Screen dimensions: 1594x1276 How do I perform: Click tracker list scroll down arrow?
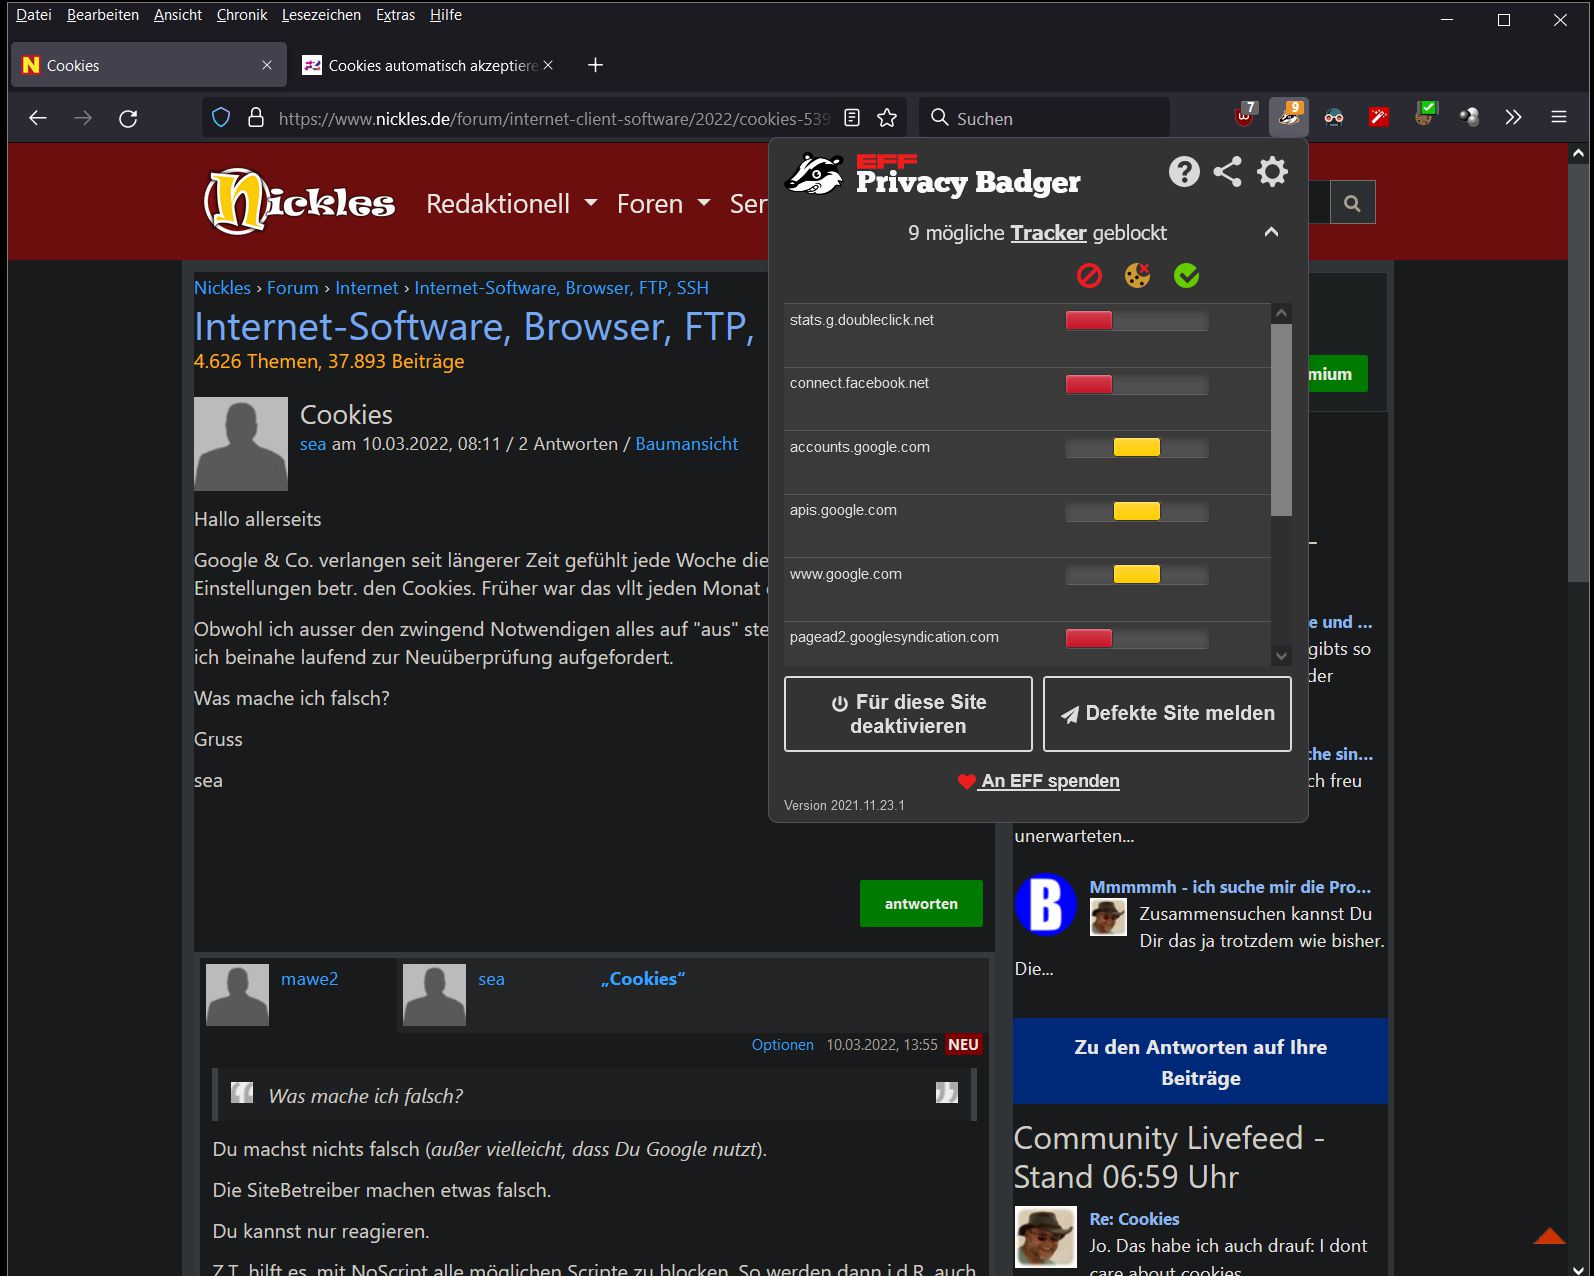1281,656
